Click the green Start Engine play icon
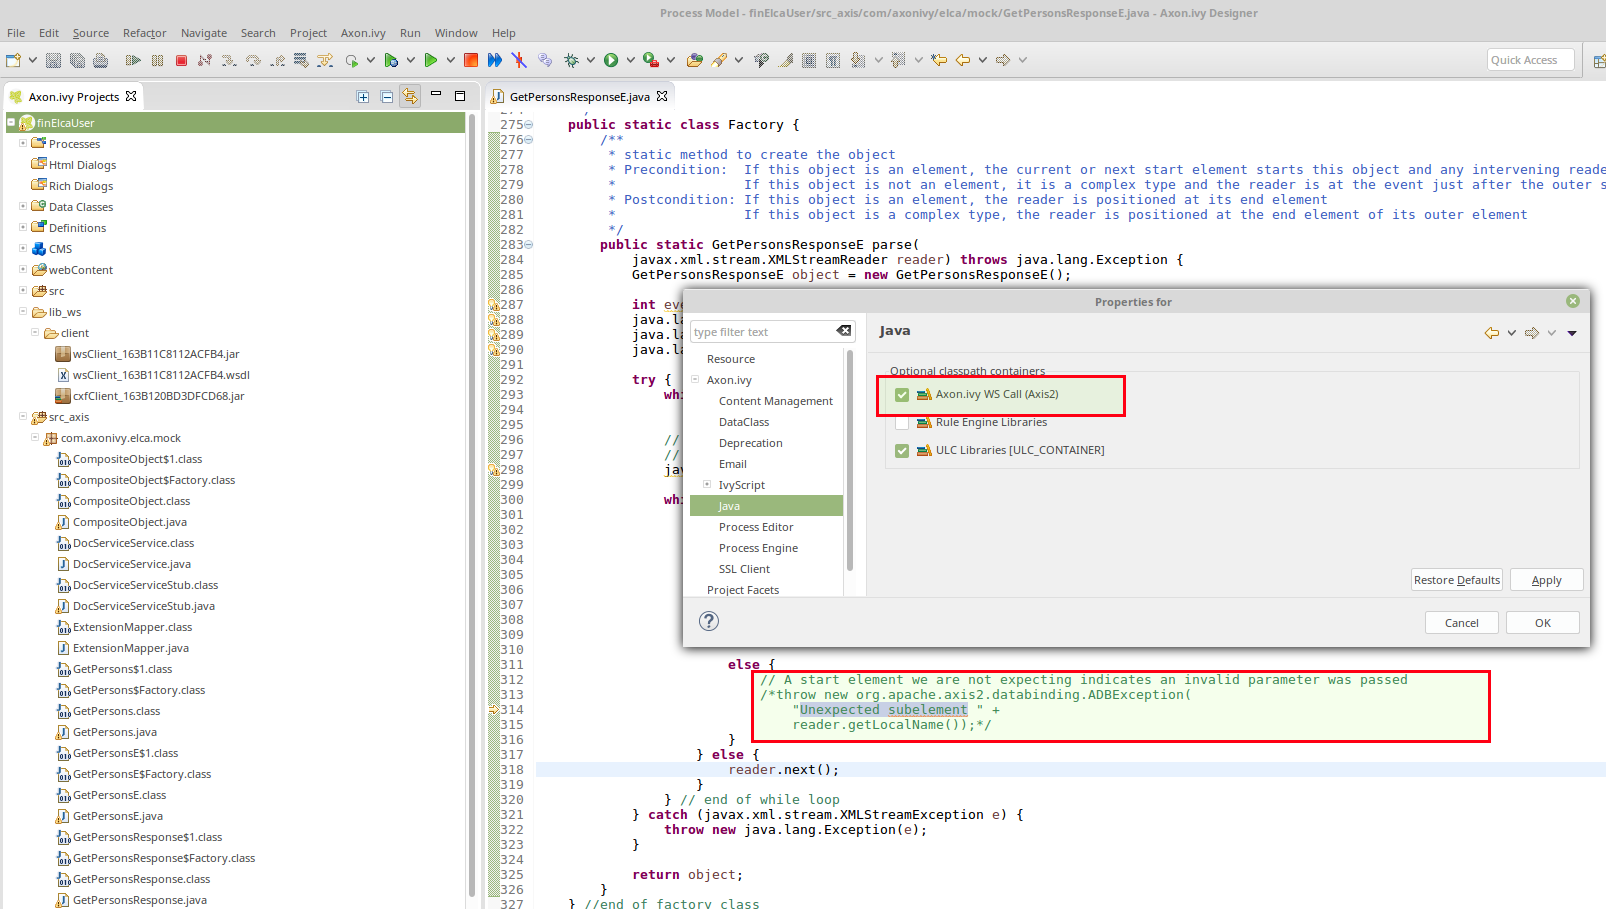The image size is (1606, 909). 431,60
